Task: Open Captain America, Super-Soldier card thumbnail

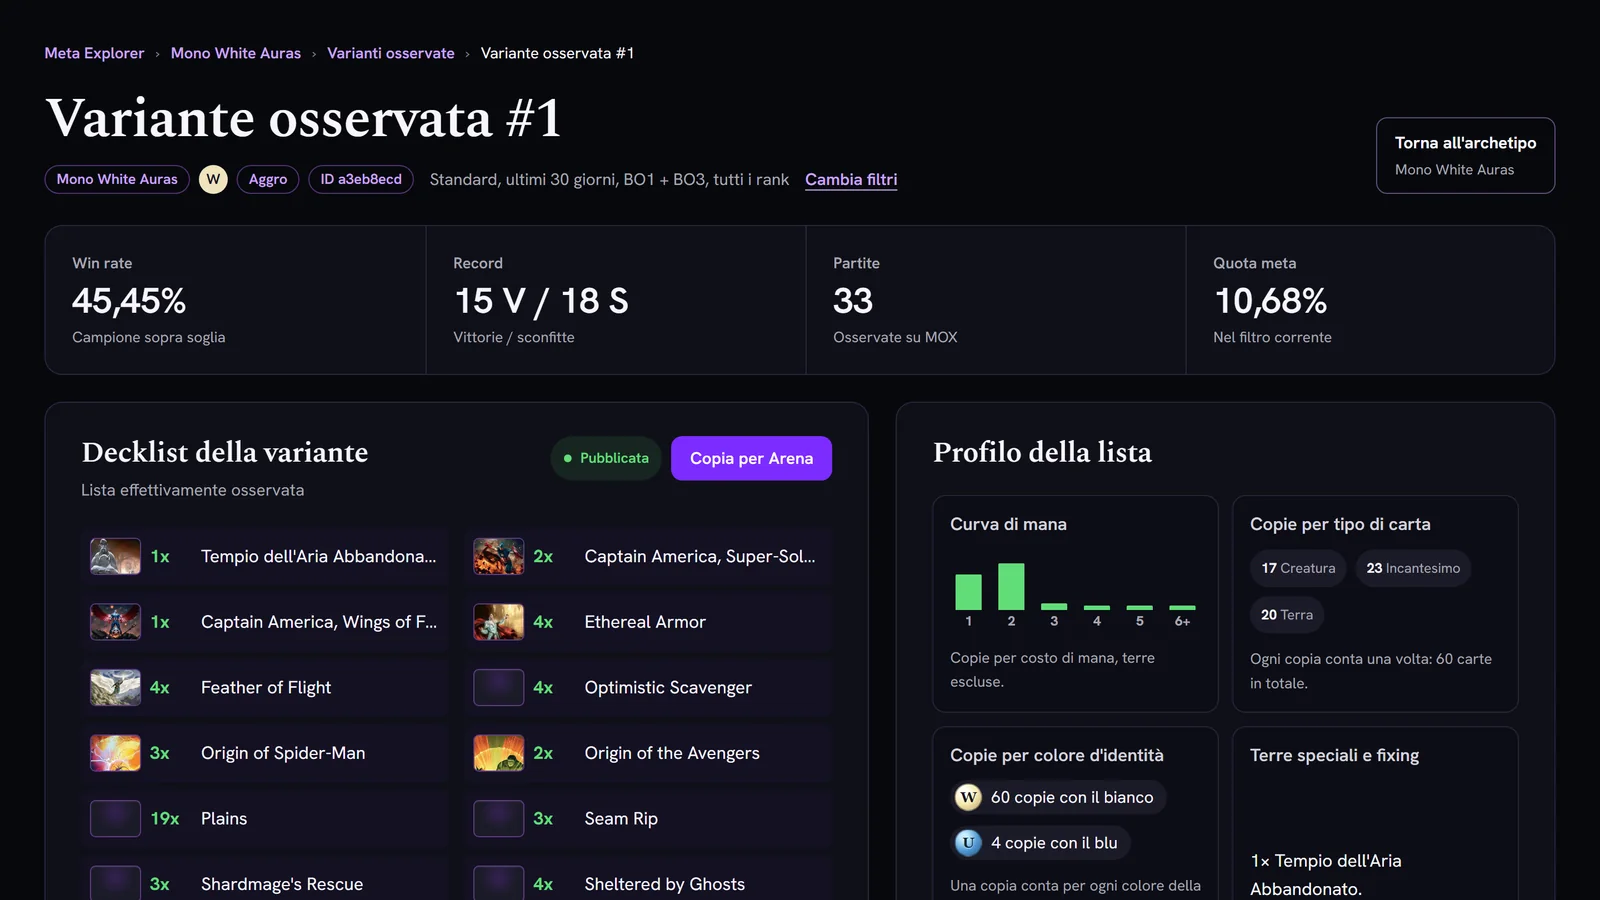Action: (x=498, y=556)
